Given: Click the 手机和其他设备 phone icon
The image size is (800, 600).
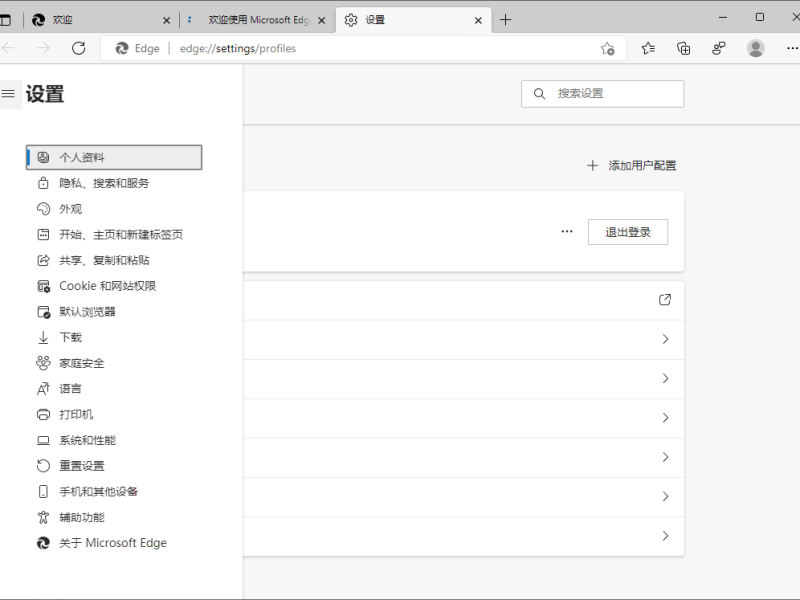Looking at the screenshot, I should [43, 491].
